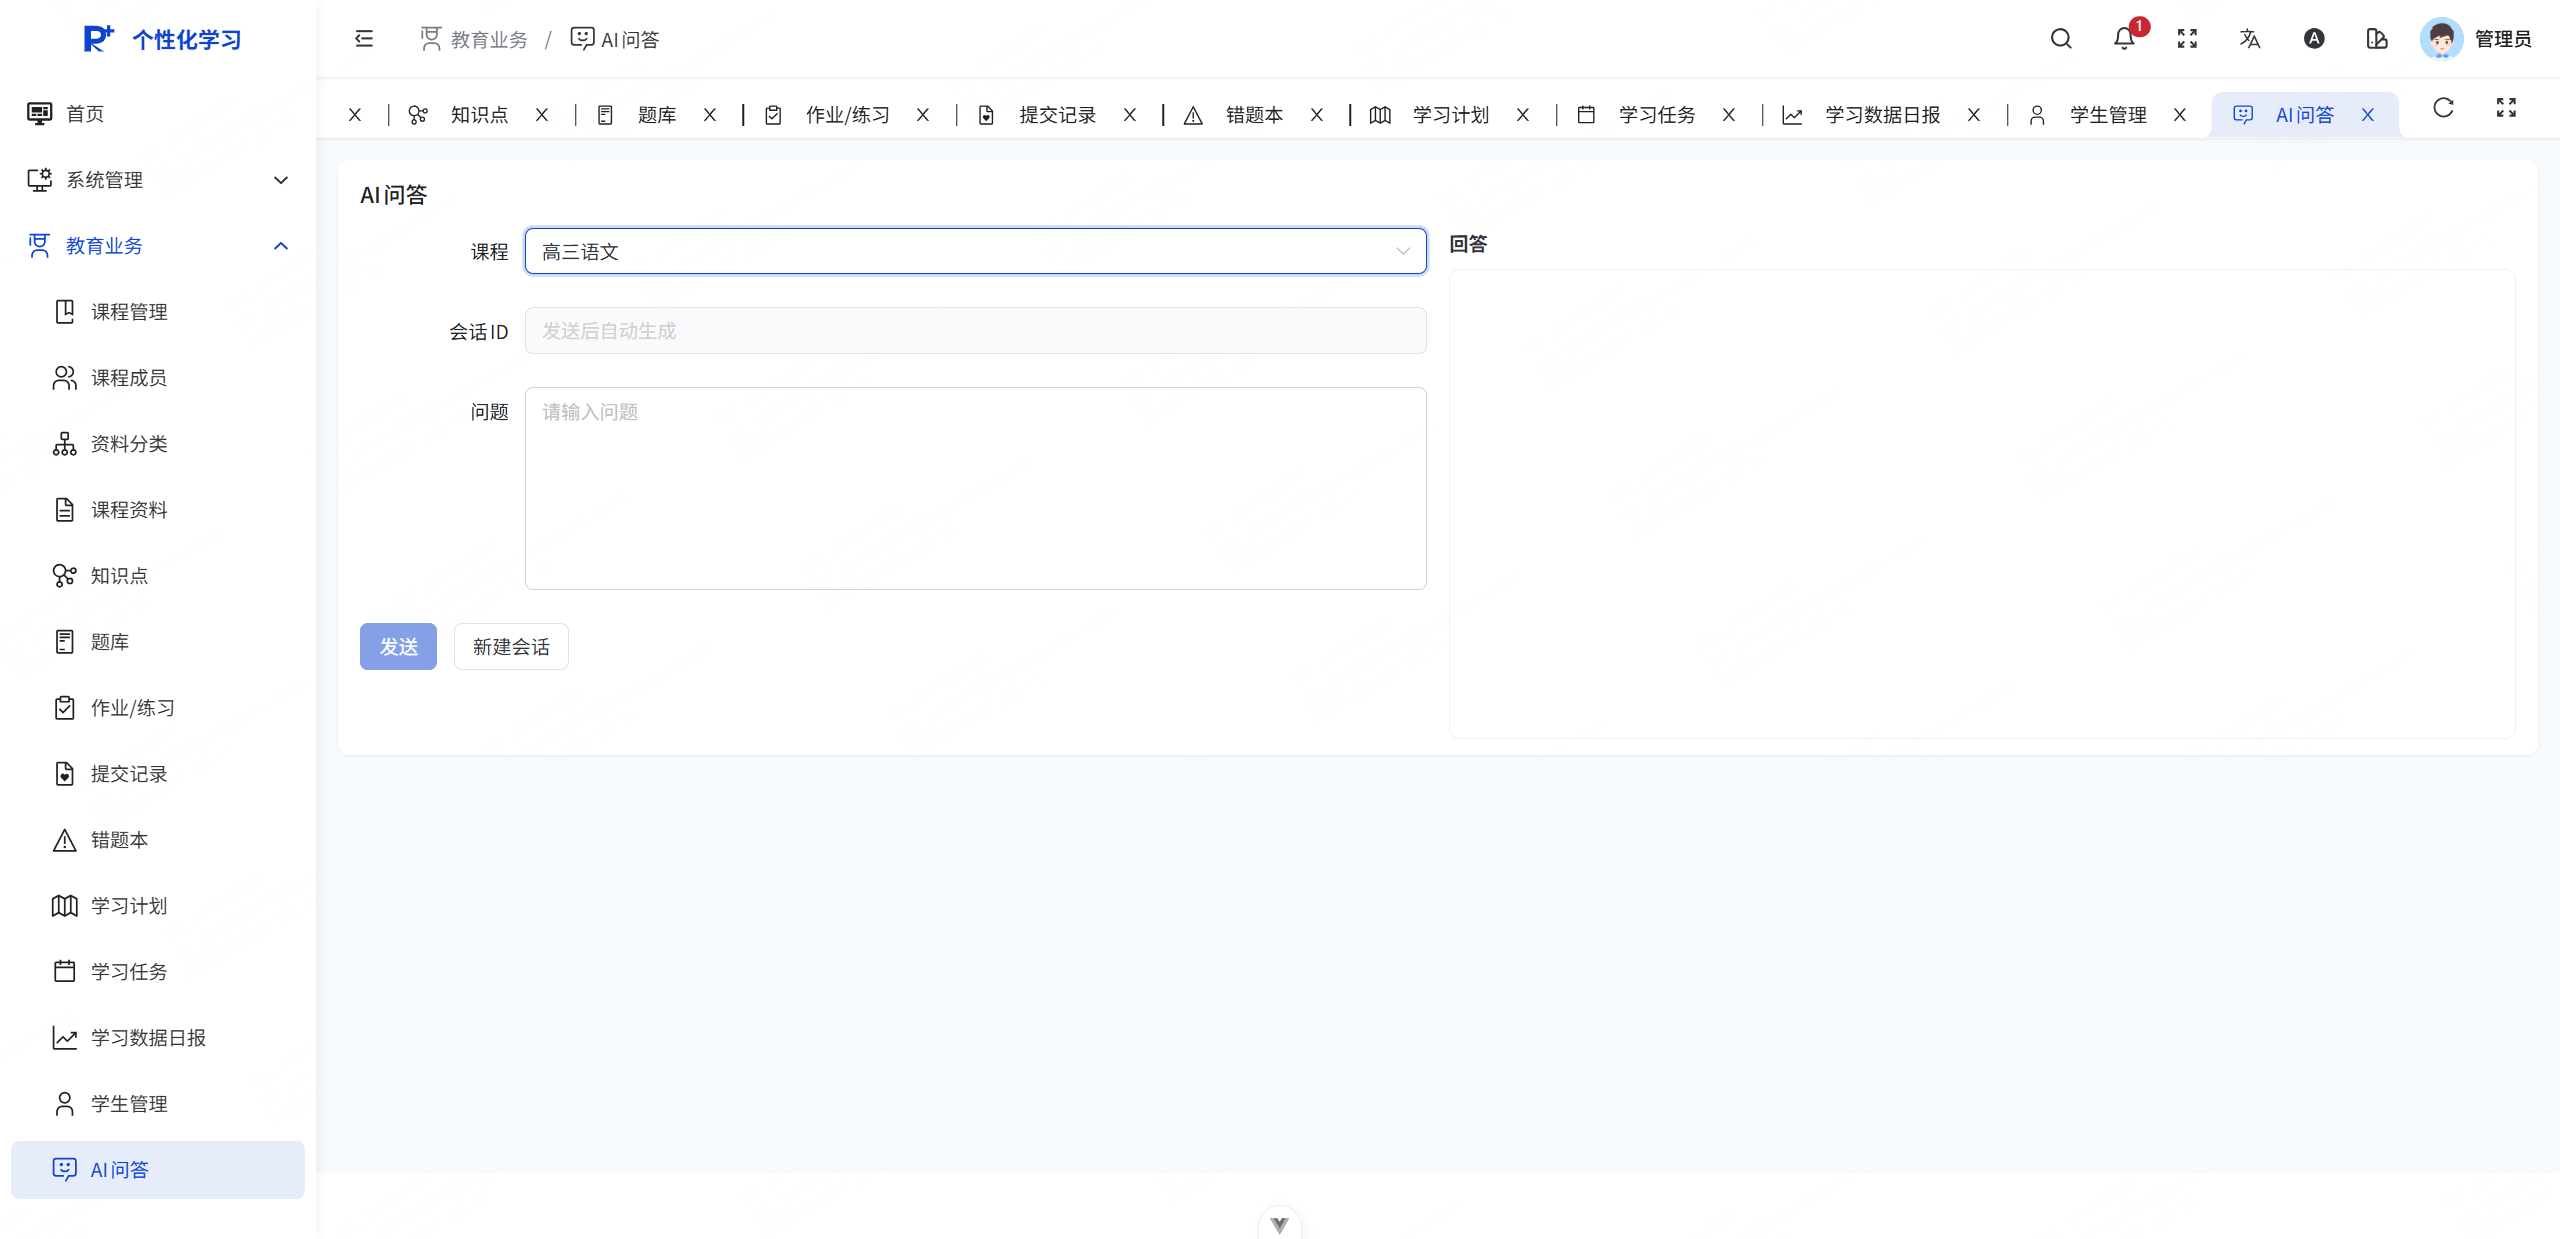The height and width of the screenshot is (1239, 2560).
Task: Maximize content area with tab-bar fullscreen icon
Action: click(2506, 108)
